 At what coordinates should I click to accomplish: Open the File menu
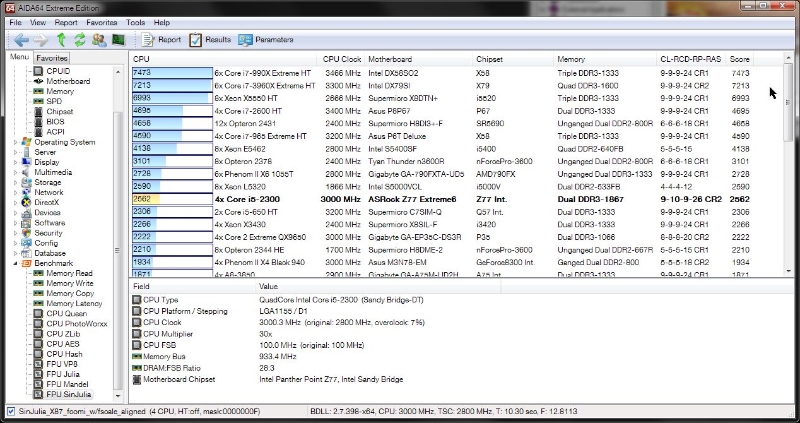point(15,22)
